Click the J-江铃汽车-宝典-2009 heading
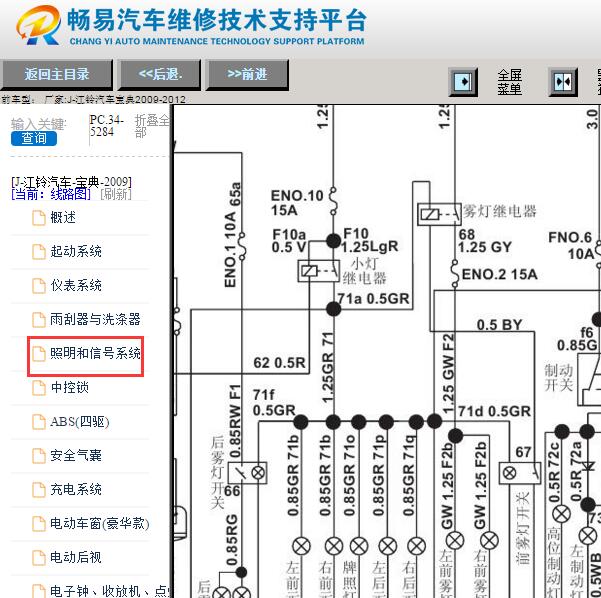Image resolution: width=601 pixels, height=598 pixels. (72, 182)
